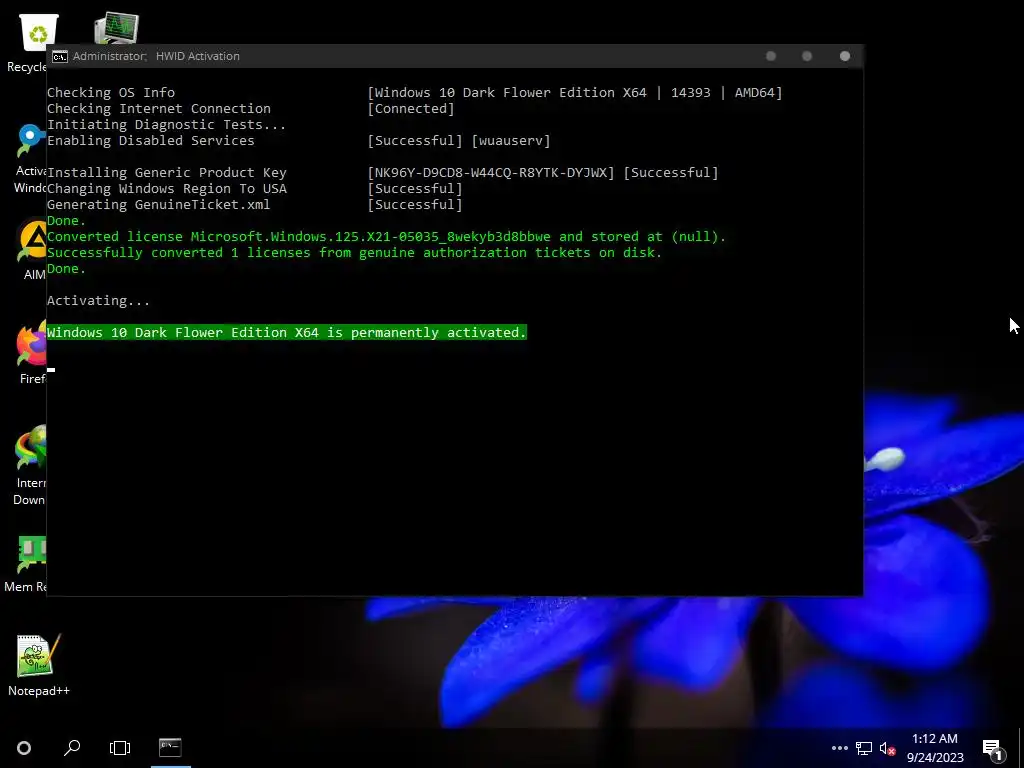
Task: Open the Start menu button
Action: [24, 748]
